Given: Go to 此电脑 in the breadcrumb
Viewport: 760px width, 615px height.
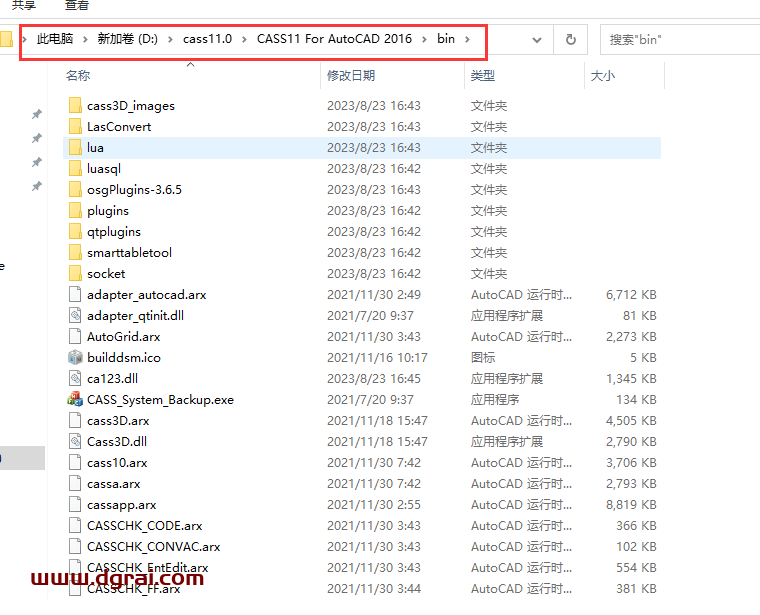Looking at the screenshot, I should [55, 39].
